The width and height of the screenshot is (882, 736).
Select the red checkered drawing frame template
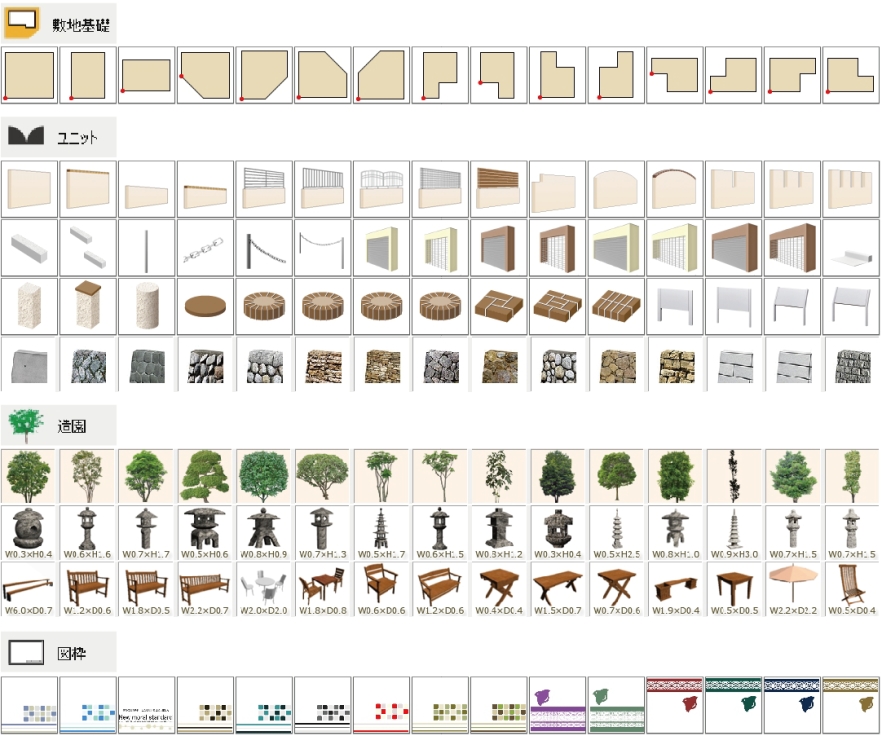click(381, 705)
